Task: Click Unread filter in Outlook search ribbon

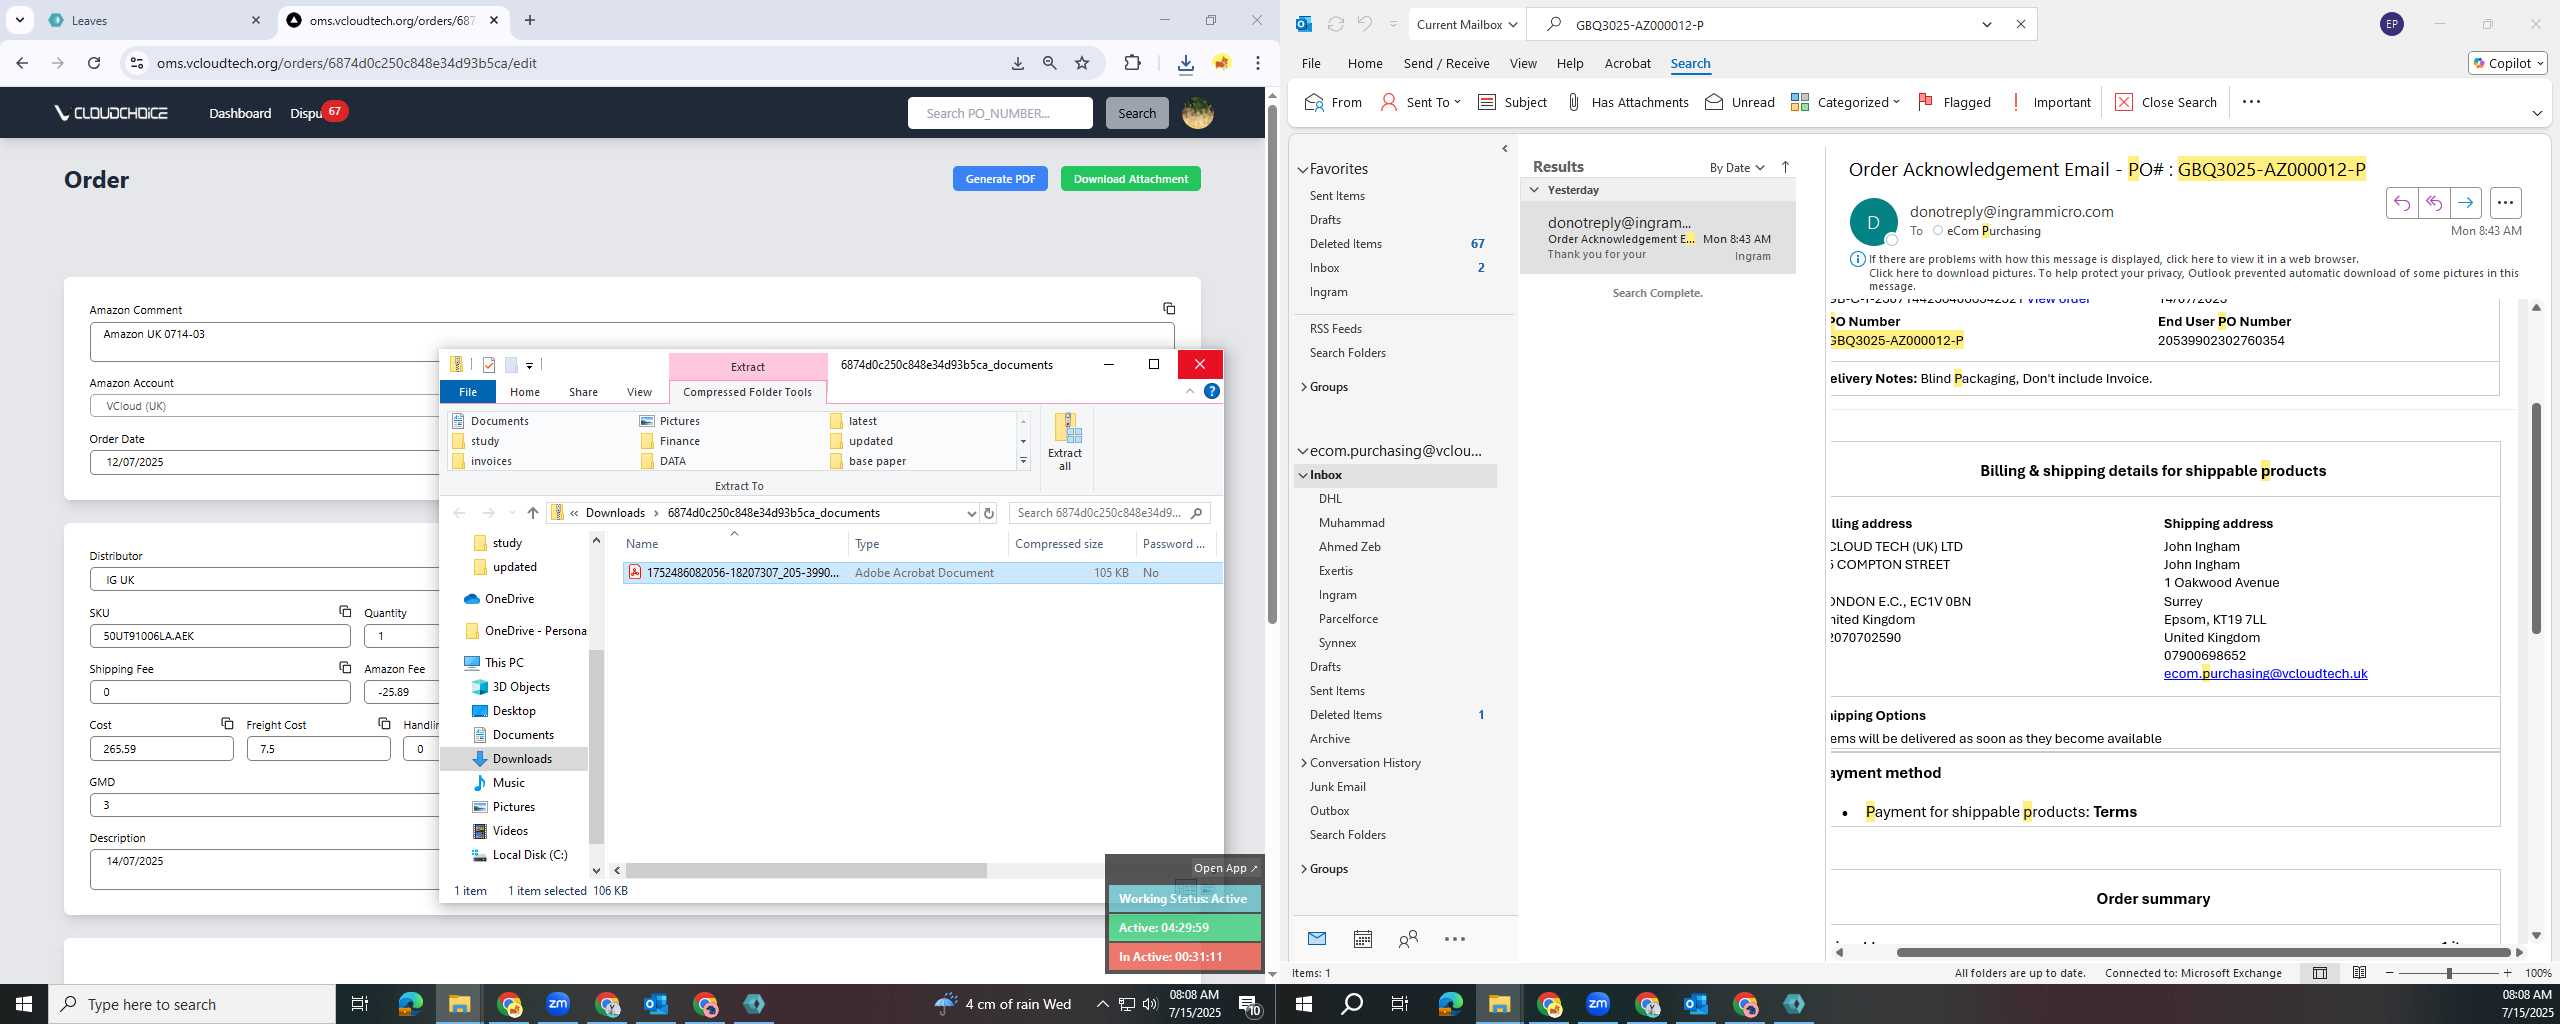Action: click(x=1740, y=102)
